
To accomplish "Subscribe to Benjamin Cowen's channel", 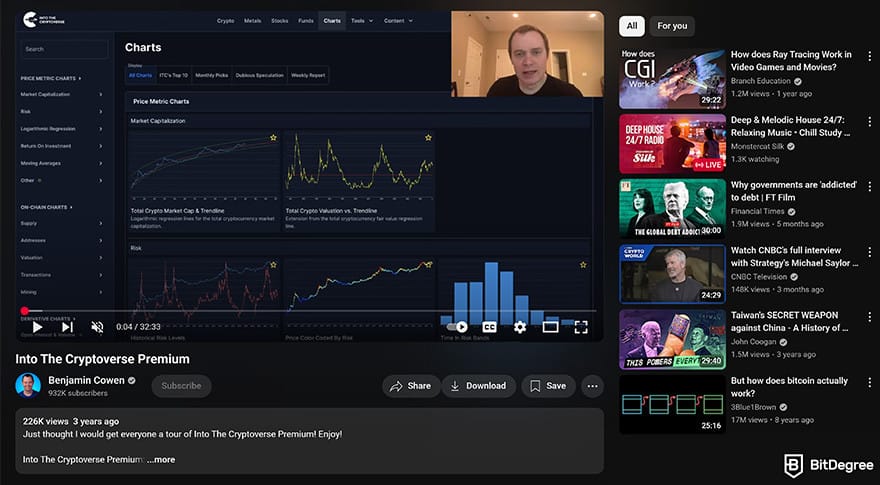I will [181, 386].
